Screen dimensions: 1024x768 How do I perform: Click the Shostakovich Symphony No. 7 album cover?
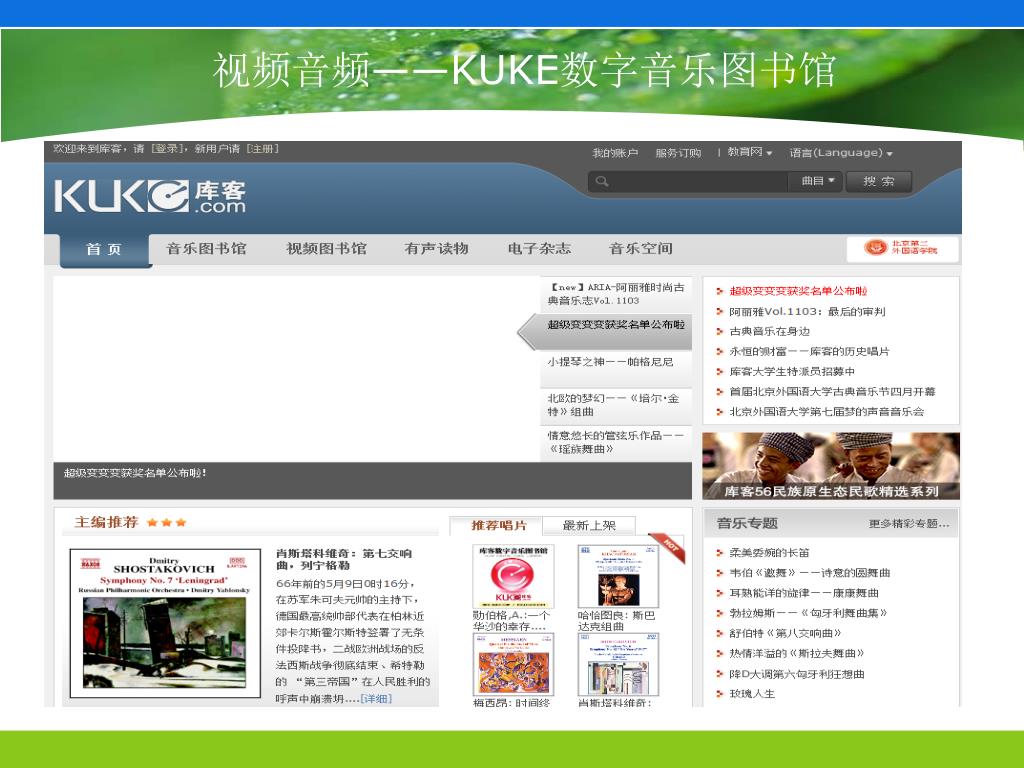(x=165, y=624)
